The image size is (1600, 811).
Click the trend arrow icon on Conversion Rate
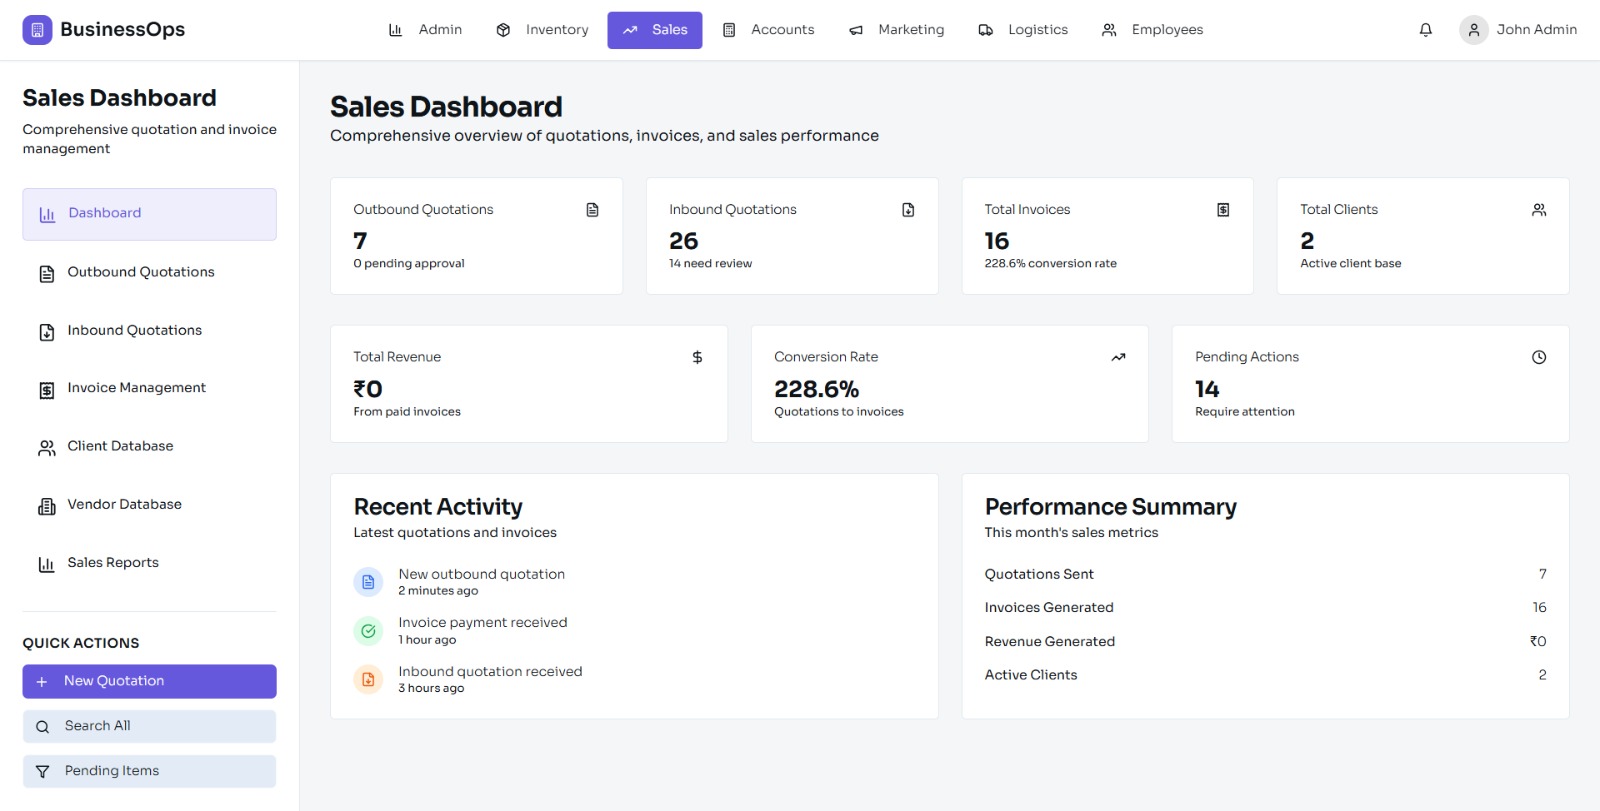1118,357
